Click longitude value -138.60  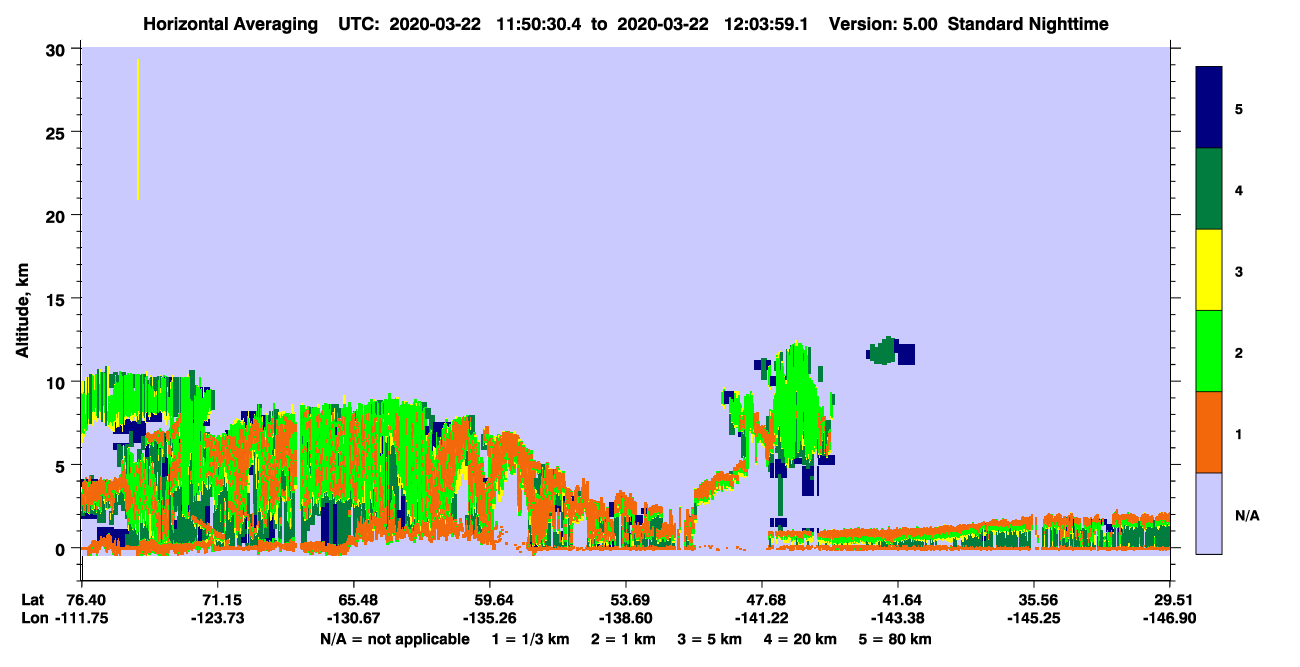point(625,618)
